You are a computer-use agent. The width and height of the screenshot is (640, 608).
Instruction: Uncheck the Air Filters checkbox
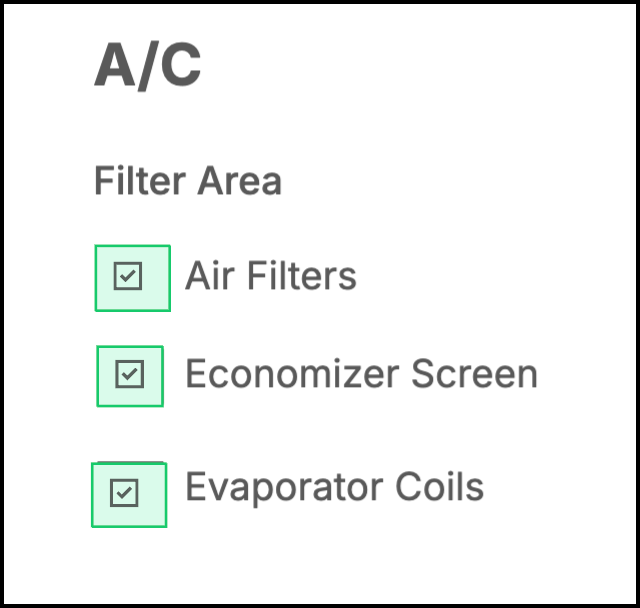point(128,276)
